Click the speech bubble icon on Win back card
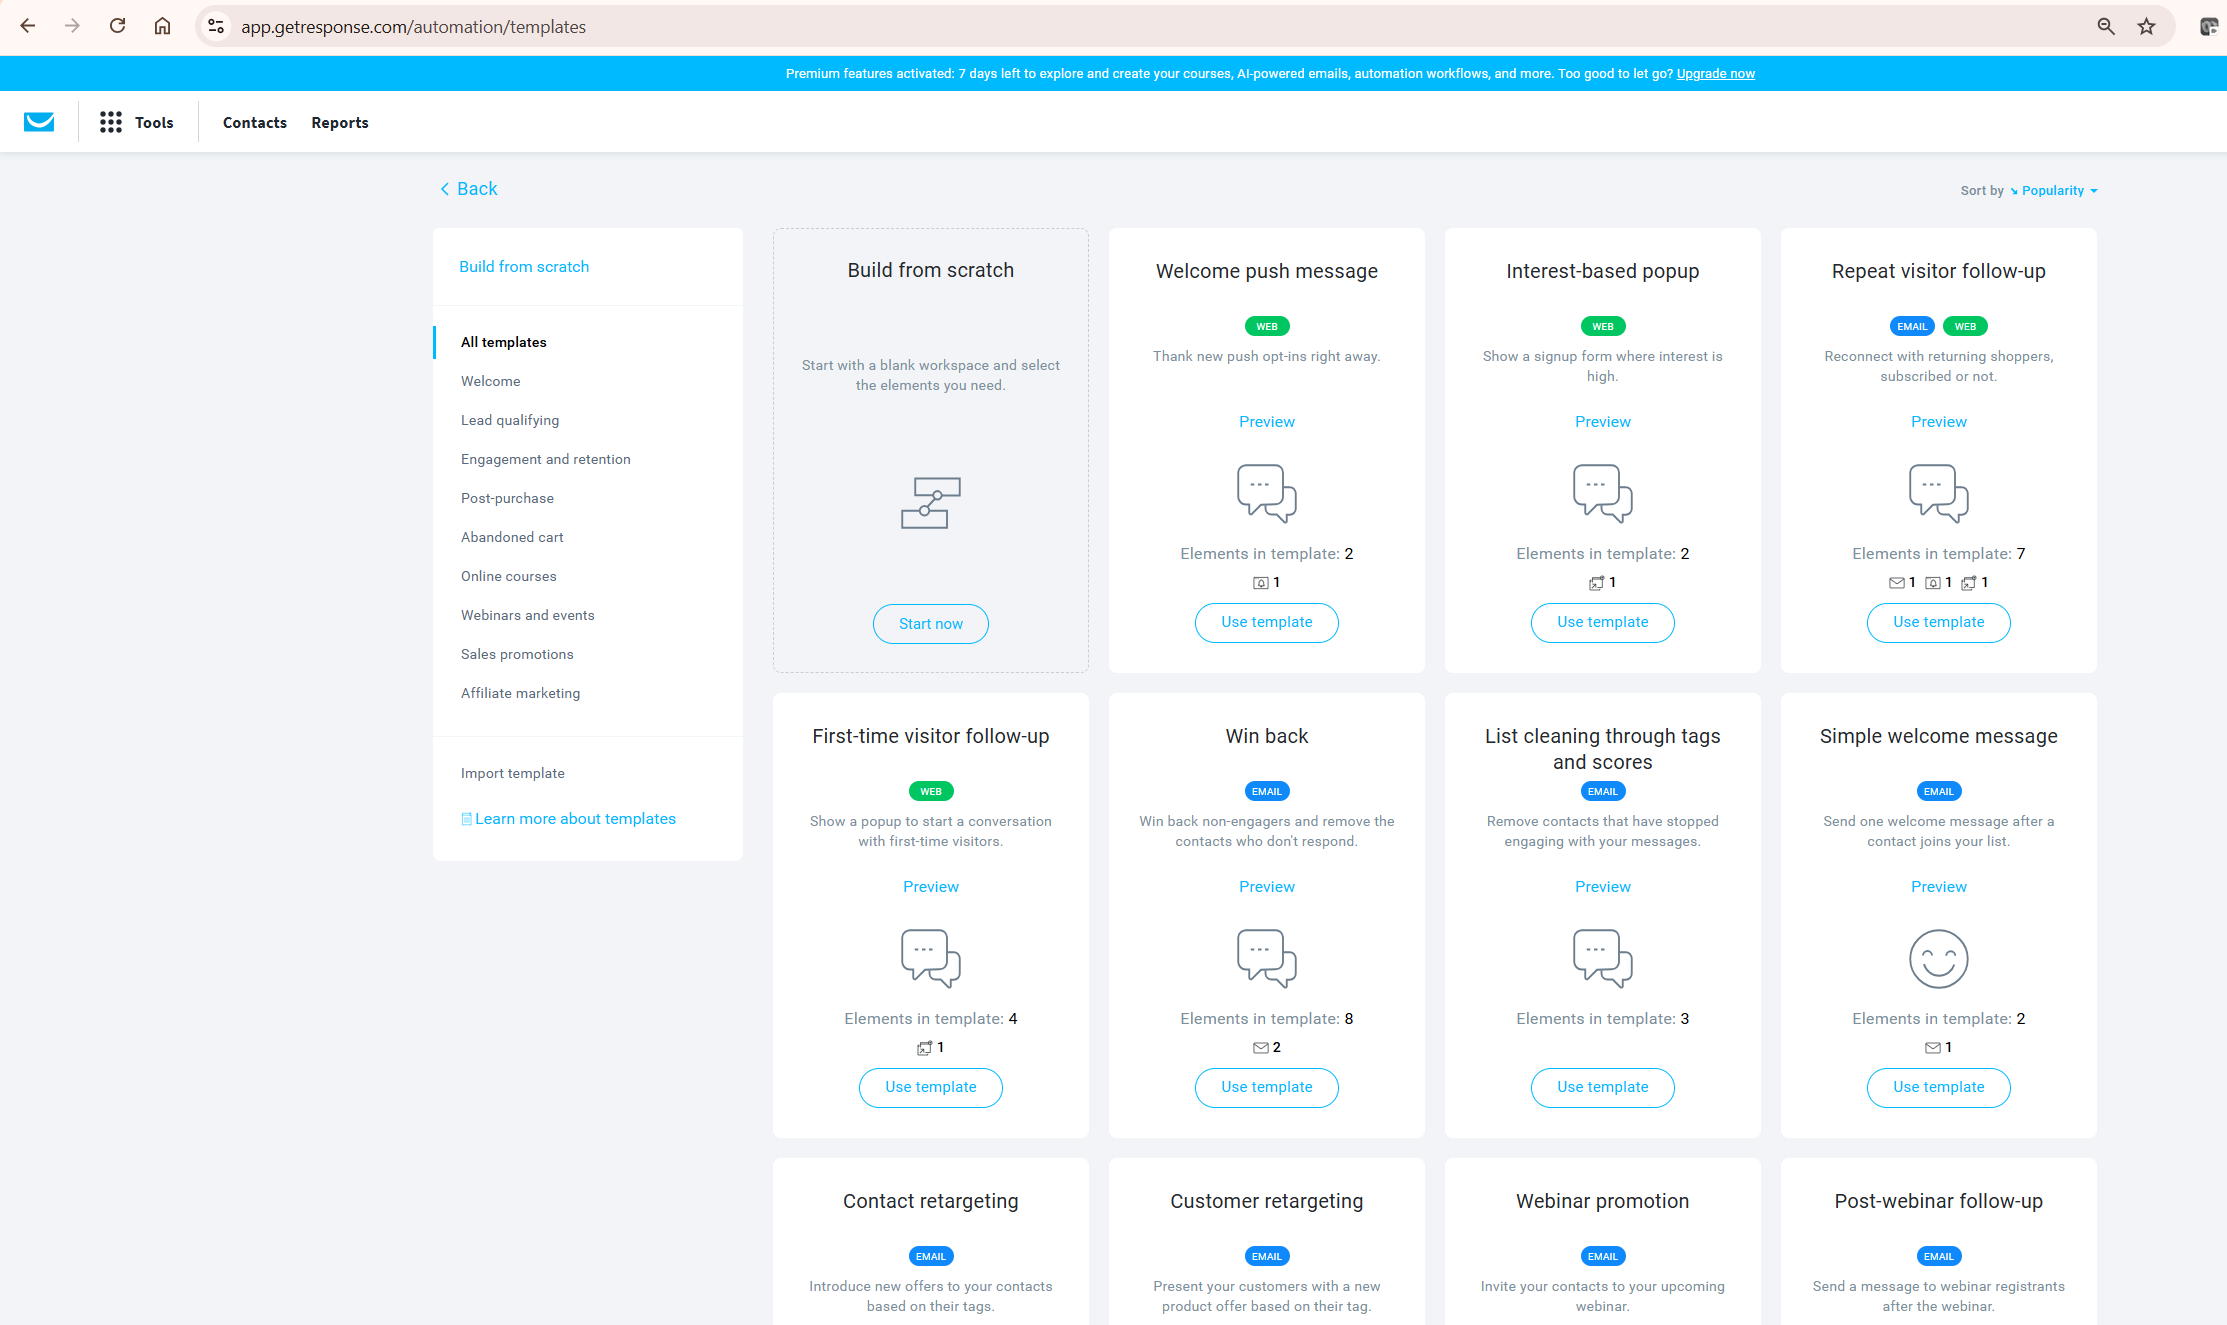 click(x=1266, y=958)
